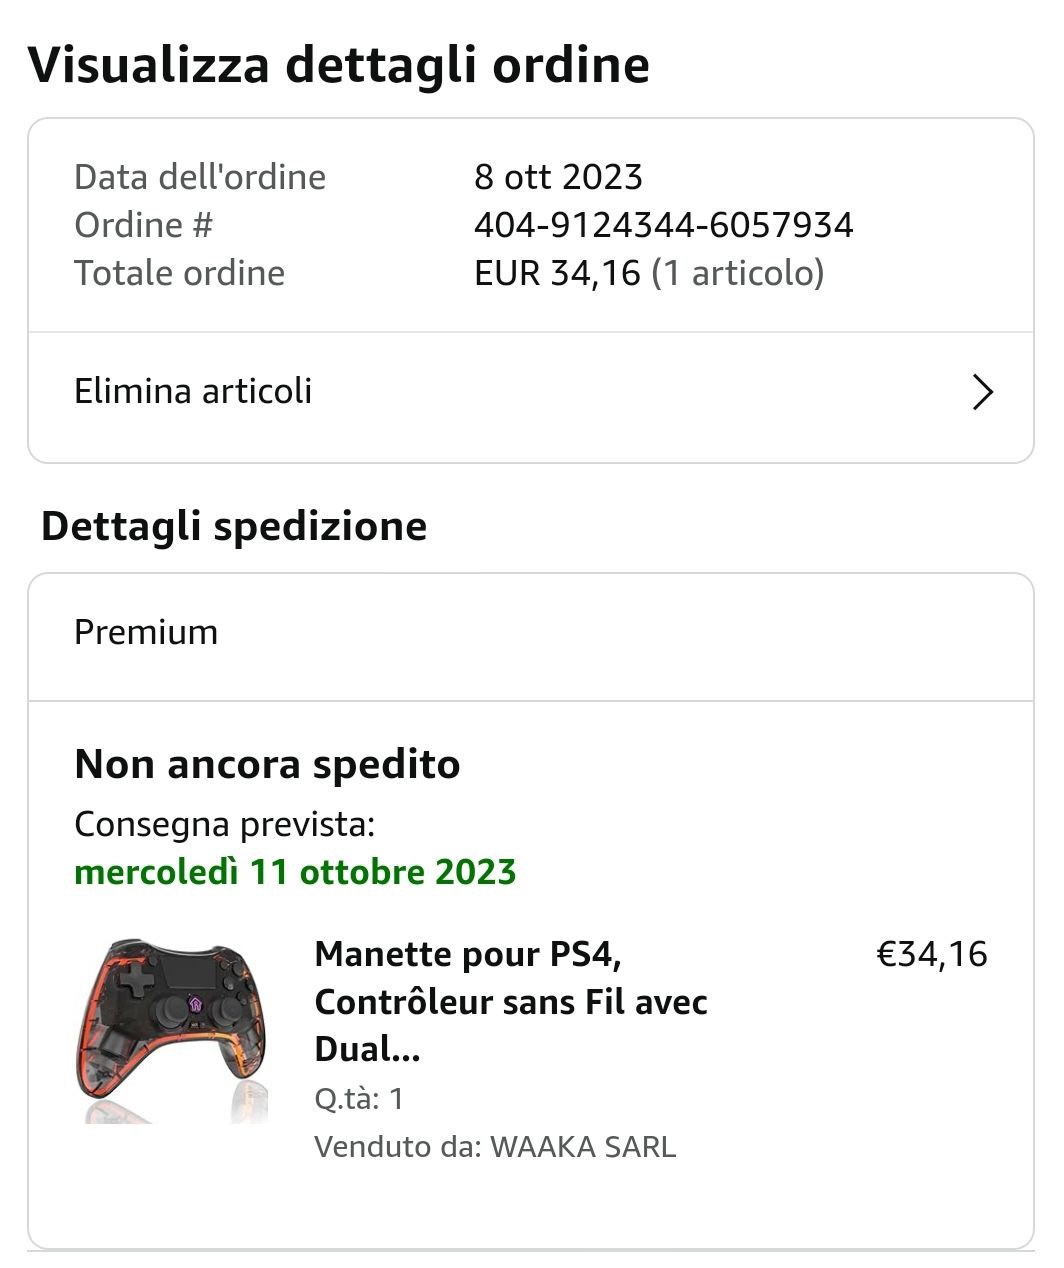1064x1268 pixels.
Task: Click the item price €34,16
Action: [x=931, y=954]
